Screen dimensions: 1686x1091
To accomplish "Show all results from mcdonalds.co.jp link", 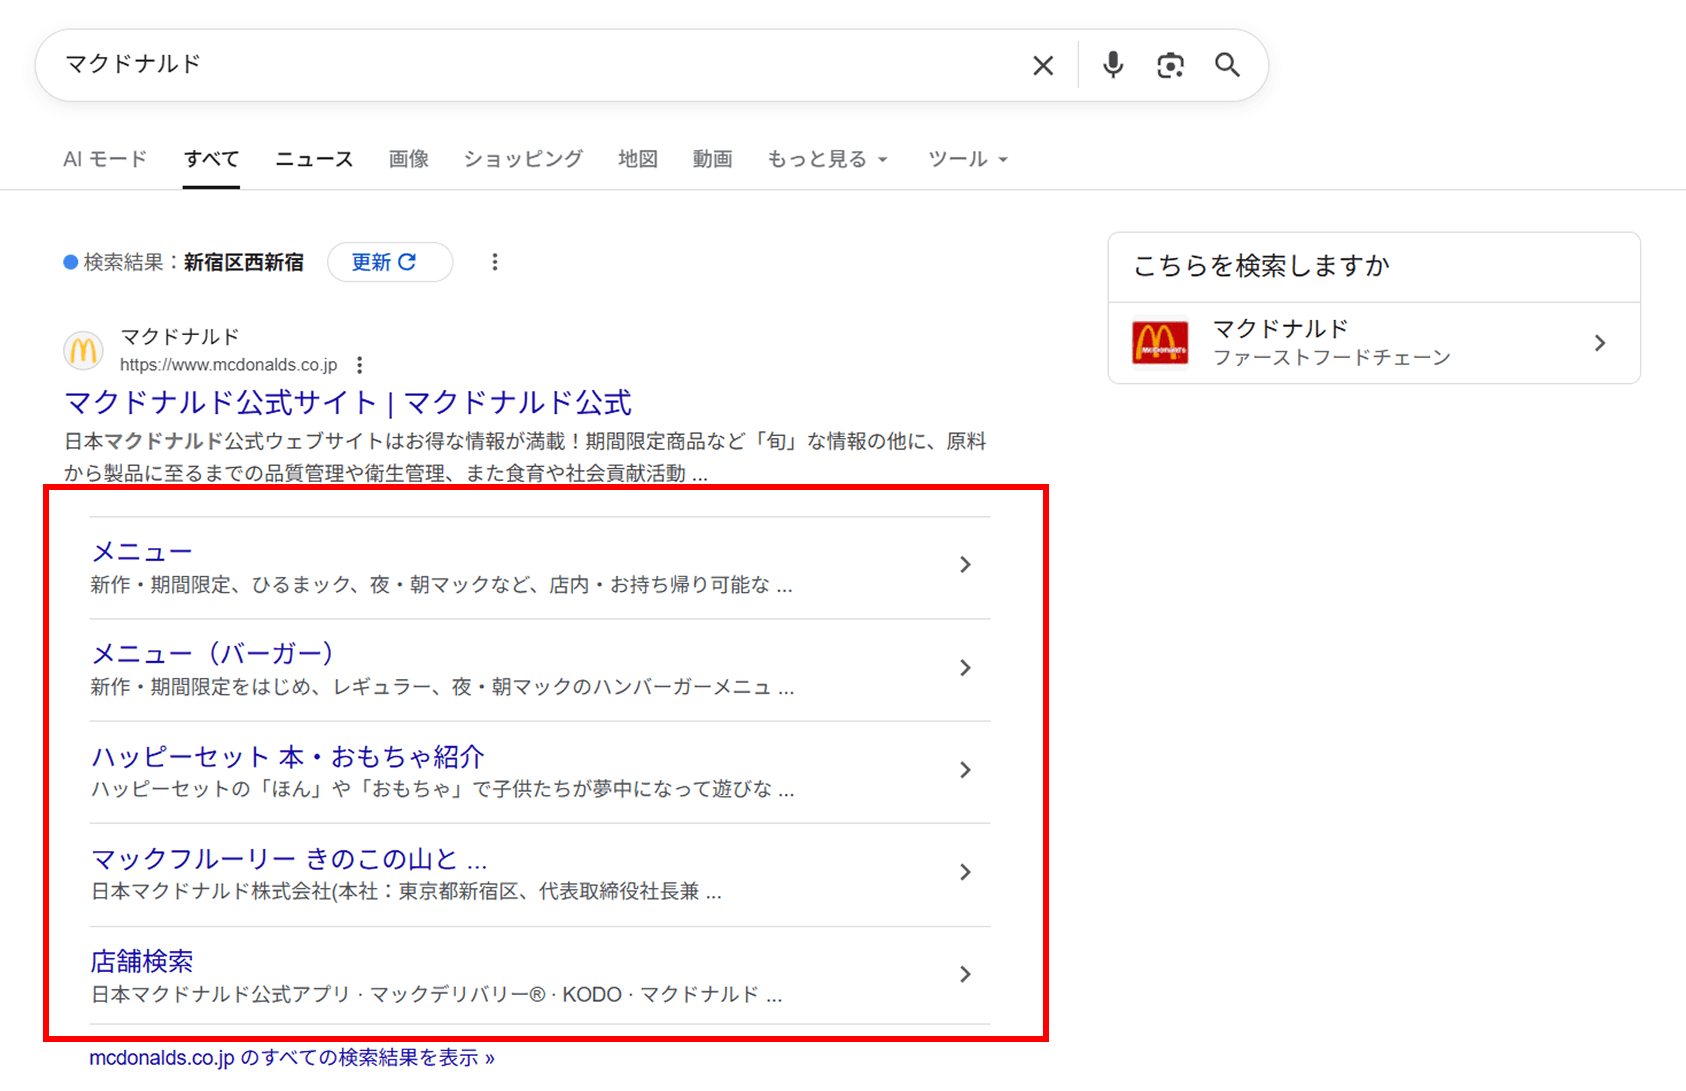I will pyautogui.click(x=291, y=1058).
